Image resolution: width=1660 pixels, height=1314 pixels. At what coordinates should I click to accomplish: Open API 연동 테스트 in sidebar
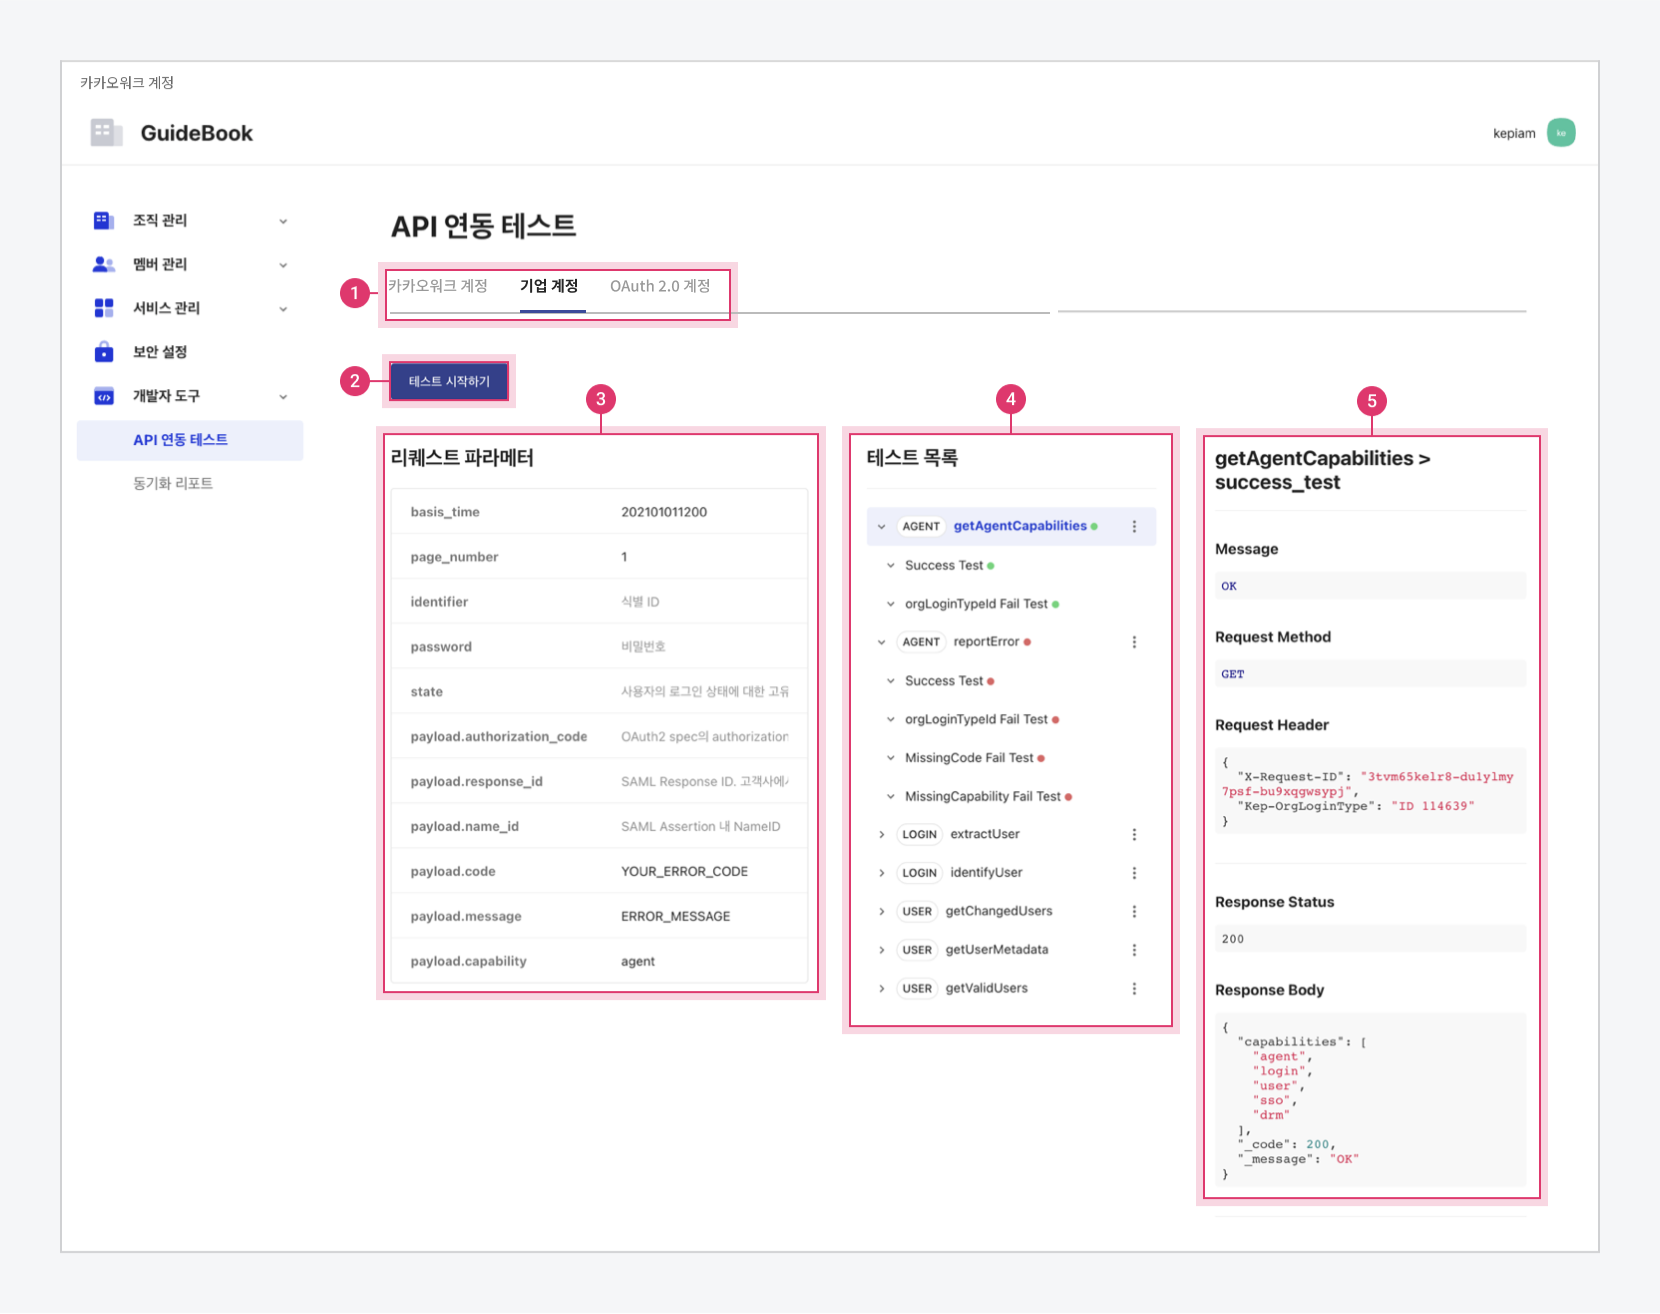[x=190, y=440]
